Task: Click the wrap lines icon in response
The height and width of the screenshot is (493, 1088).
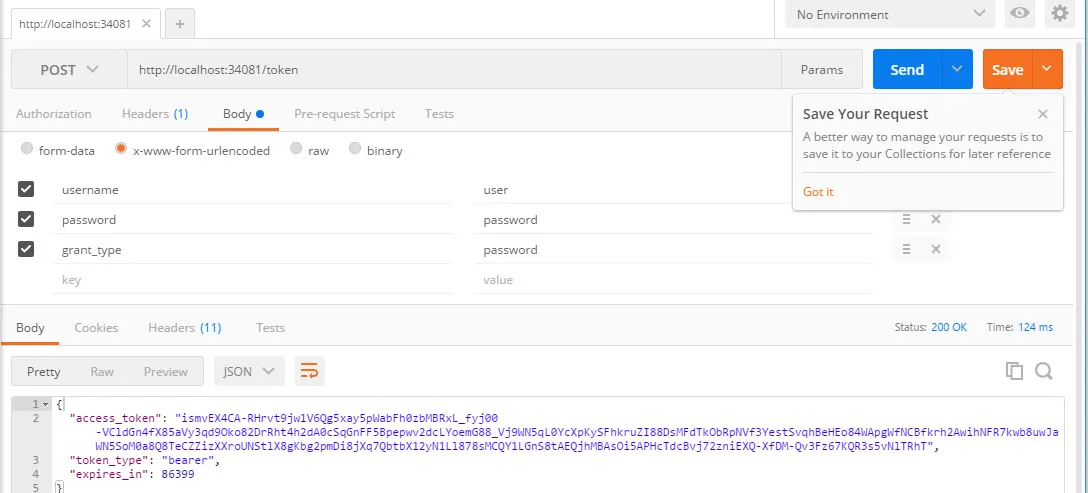Action: 309,372
